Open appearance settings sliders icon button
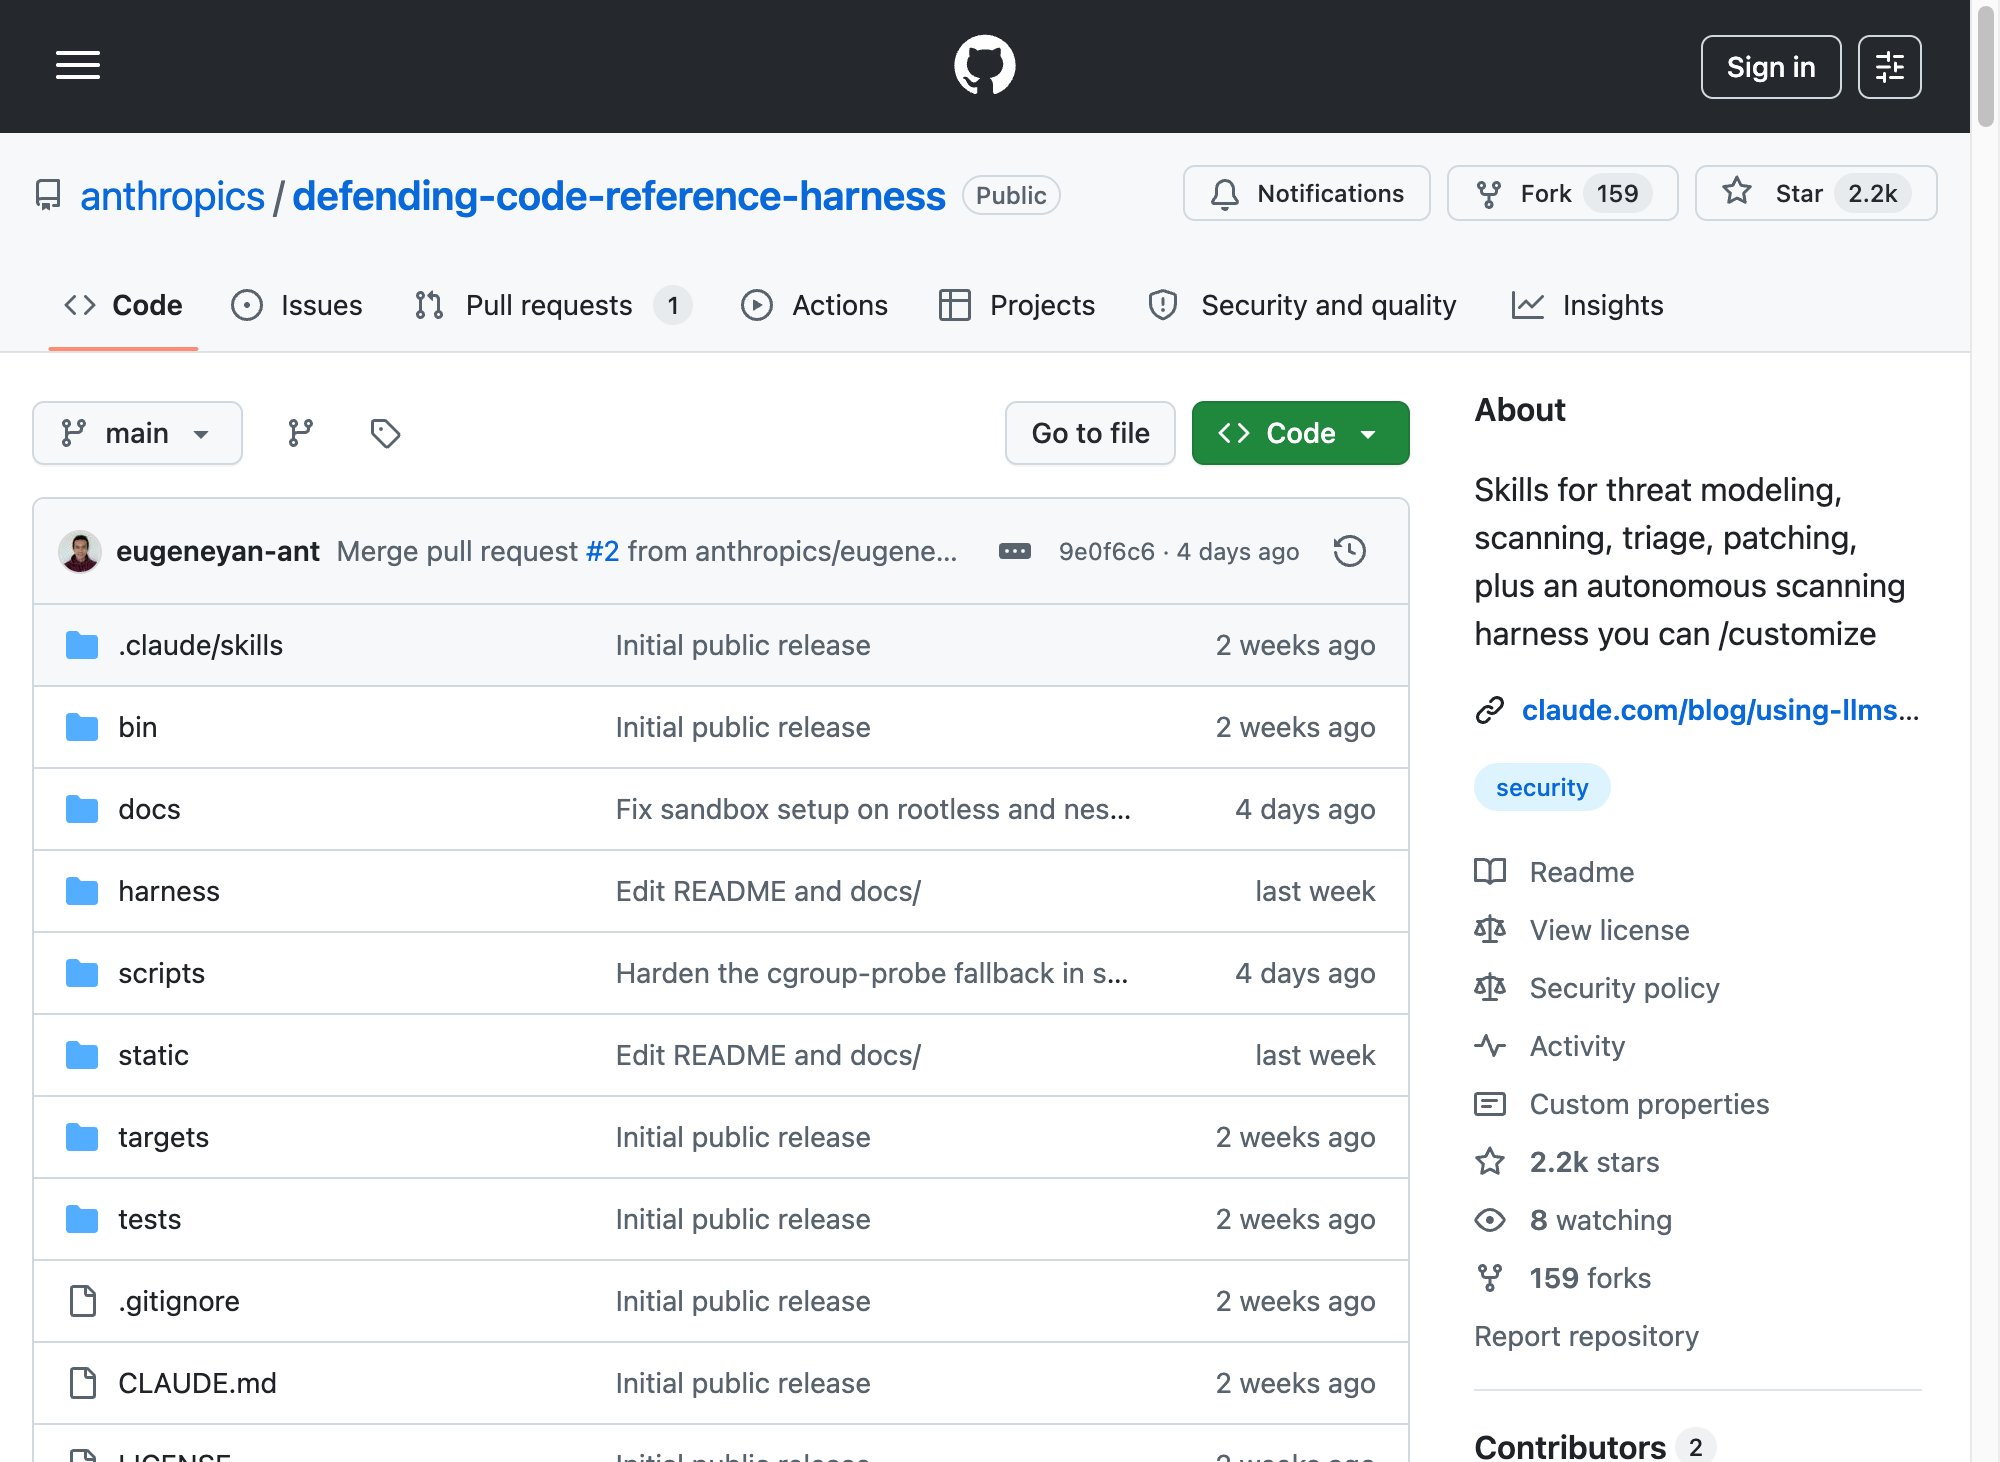The height and width of the screenshot is (1462, 2000). point(1889,67)
